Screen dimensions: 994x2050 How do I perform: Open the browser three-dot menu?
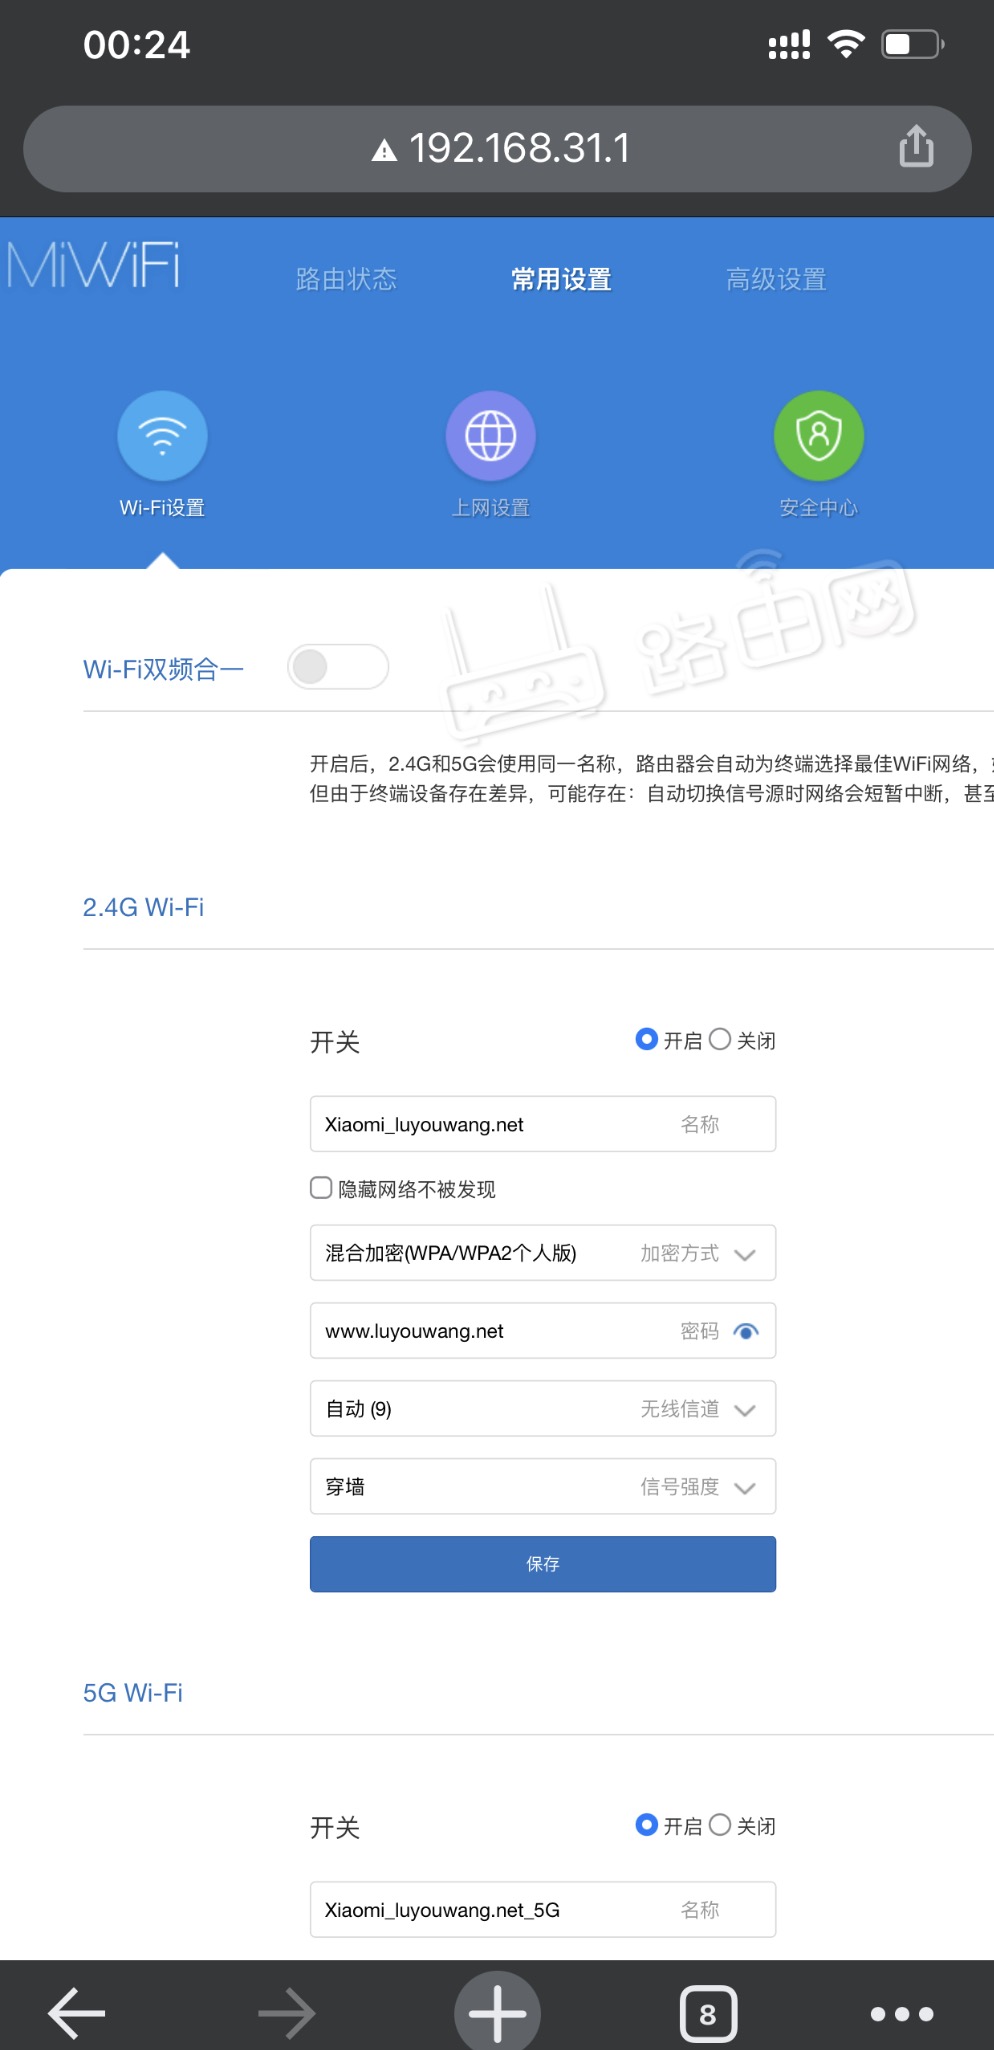coord(901,2013)
